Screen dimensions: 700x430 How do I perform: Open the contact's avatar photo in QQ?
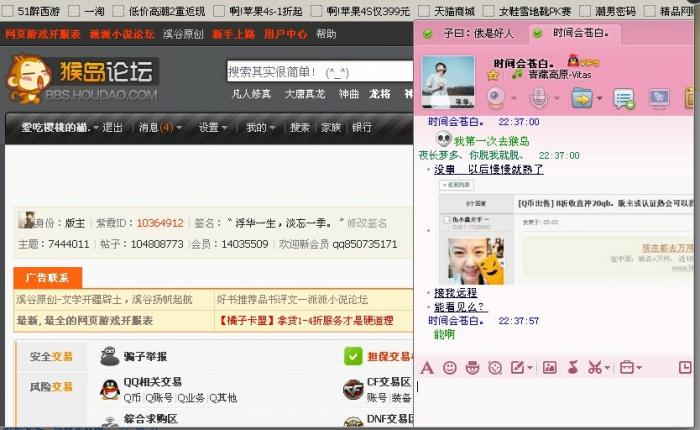coord(448,82)
